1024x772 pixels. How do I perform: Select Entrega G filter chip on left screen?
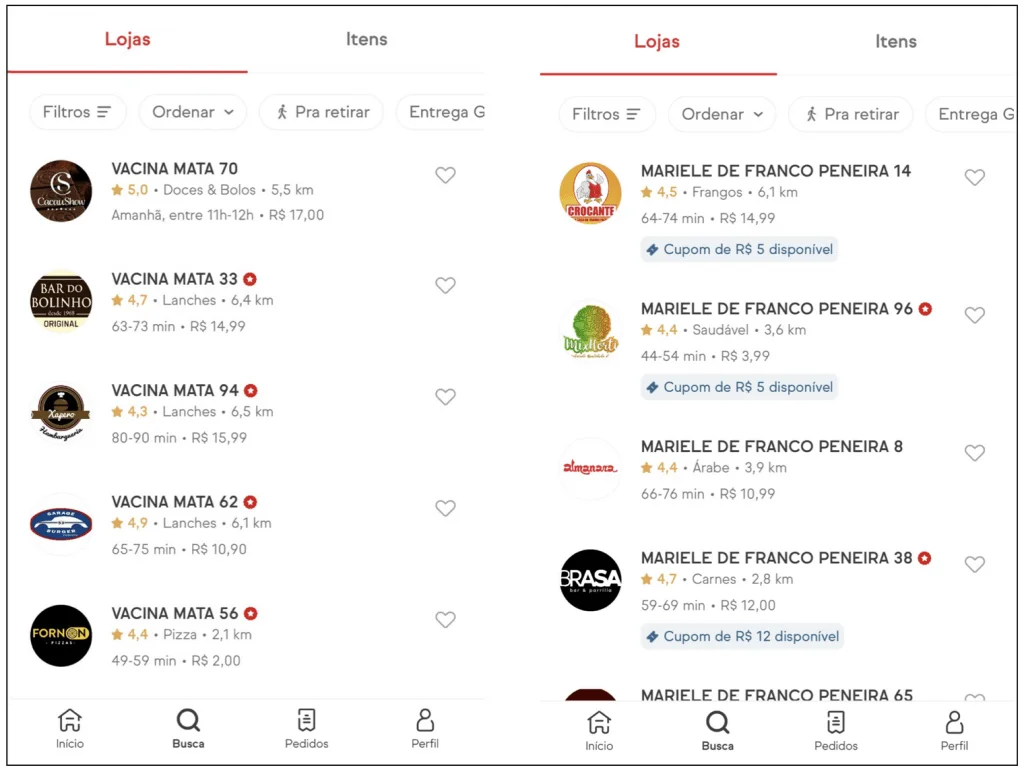click(x=441, y=112)
